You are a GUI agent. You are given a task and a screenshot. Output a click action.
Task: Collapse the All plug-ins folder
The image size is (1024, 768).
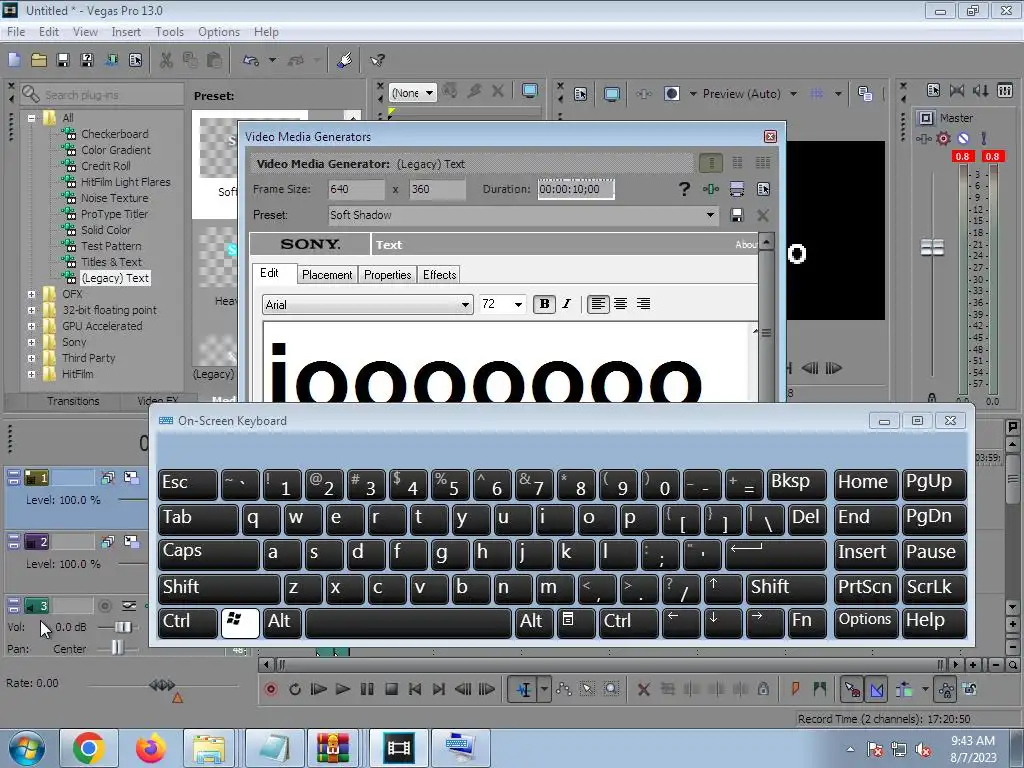pyautogui.click(x=31, y=118)
